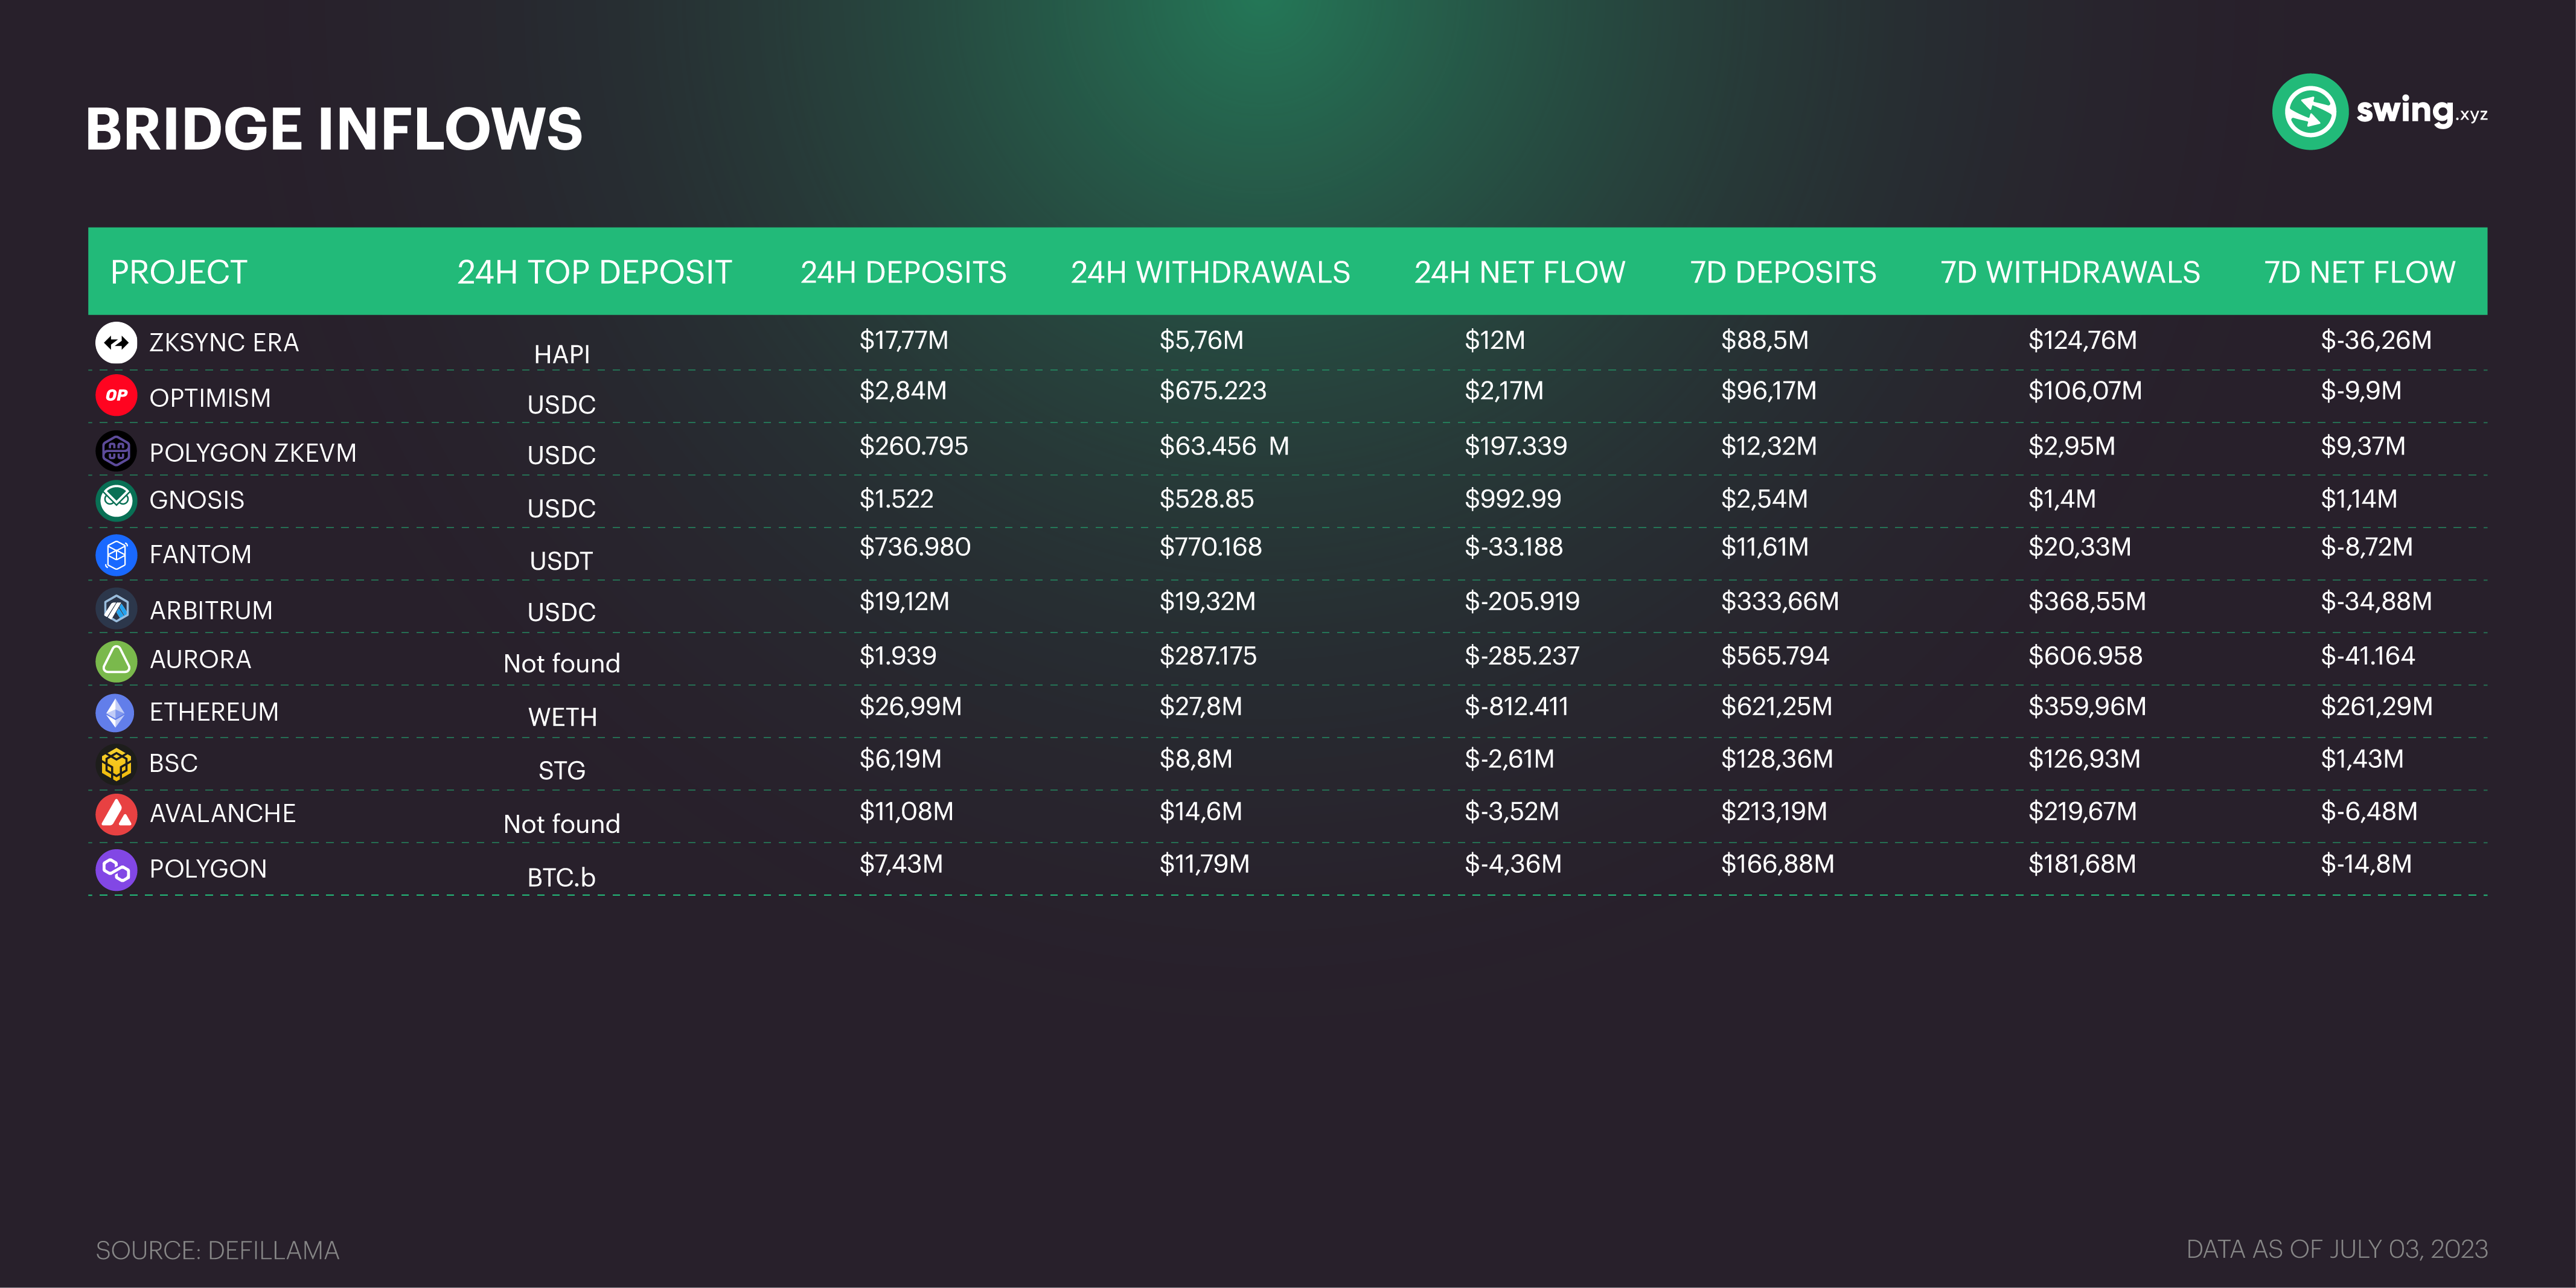Click the $20,33M 7D withdrawals value
The image size is (2576, 1288).
(x=2080, y=547)
